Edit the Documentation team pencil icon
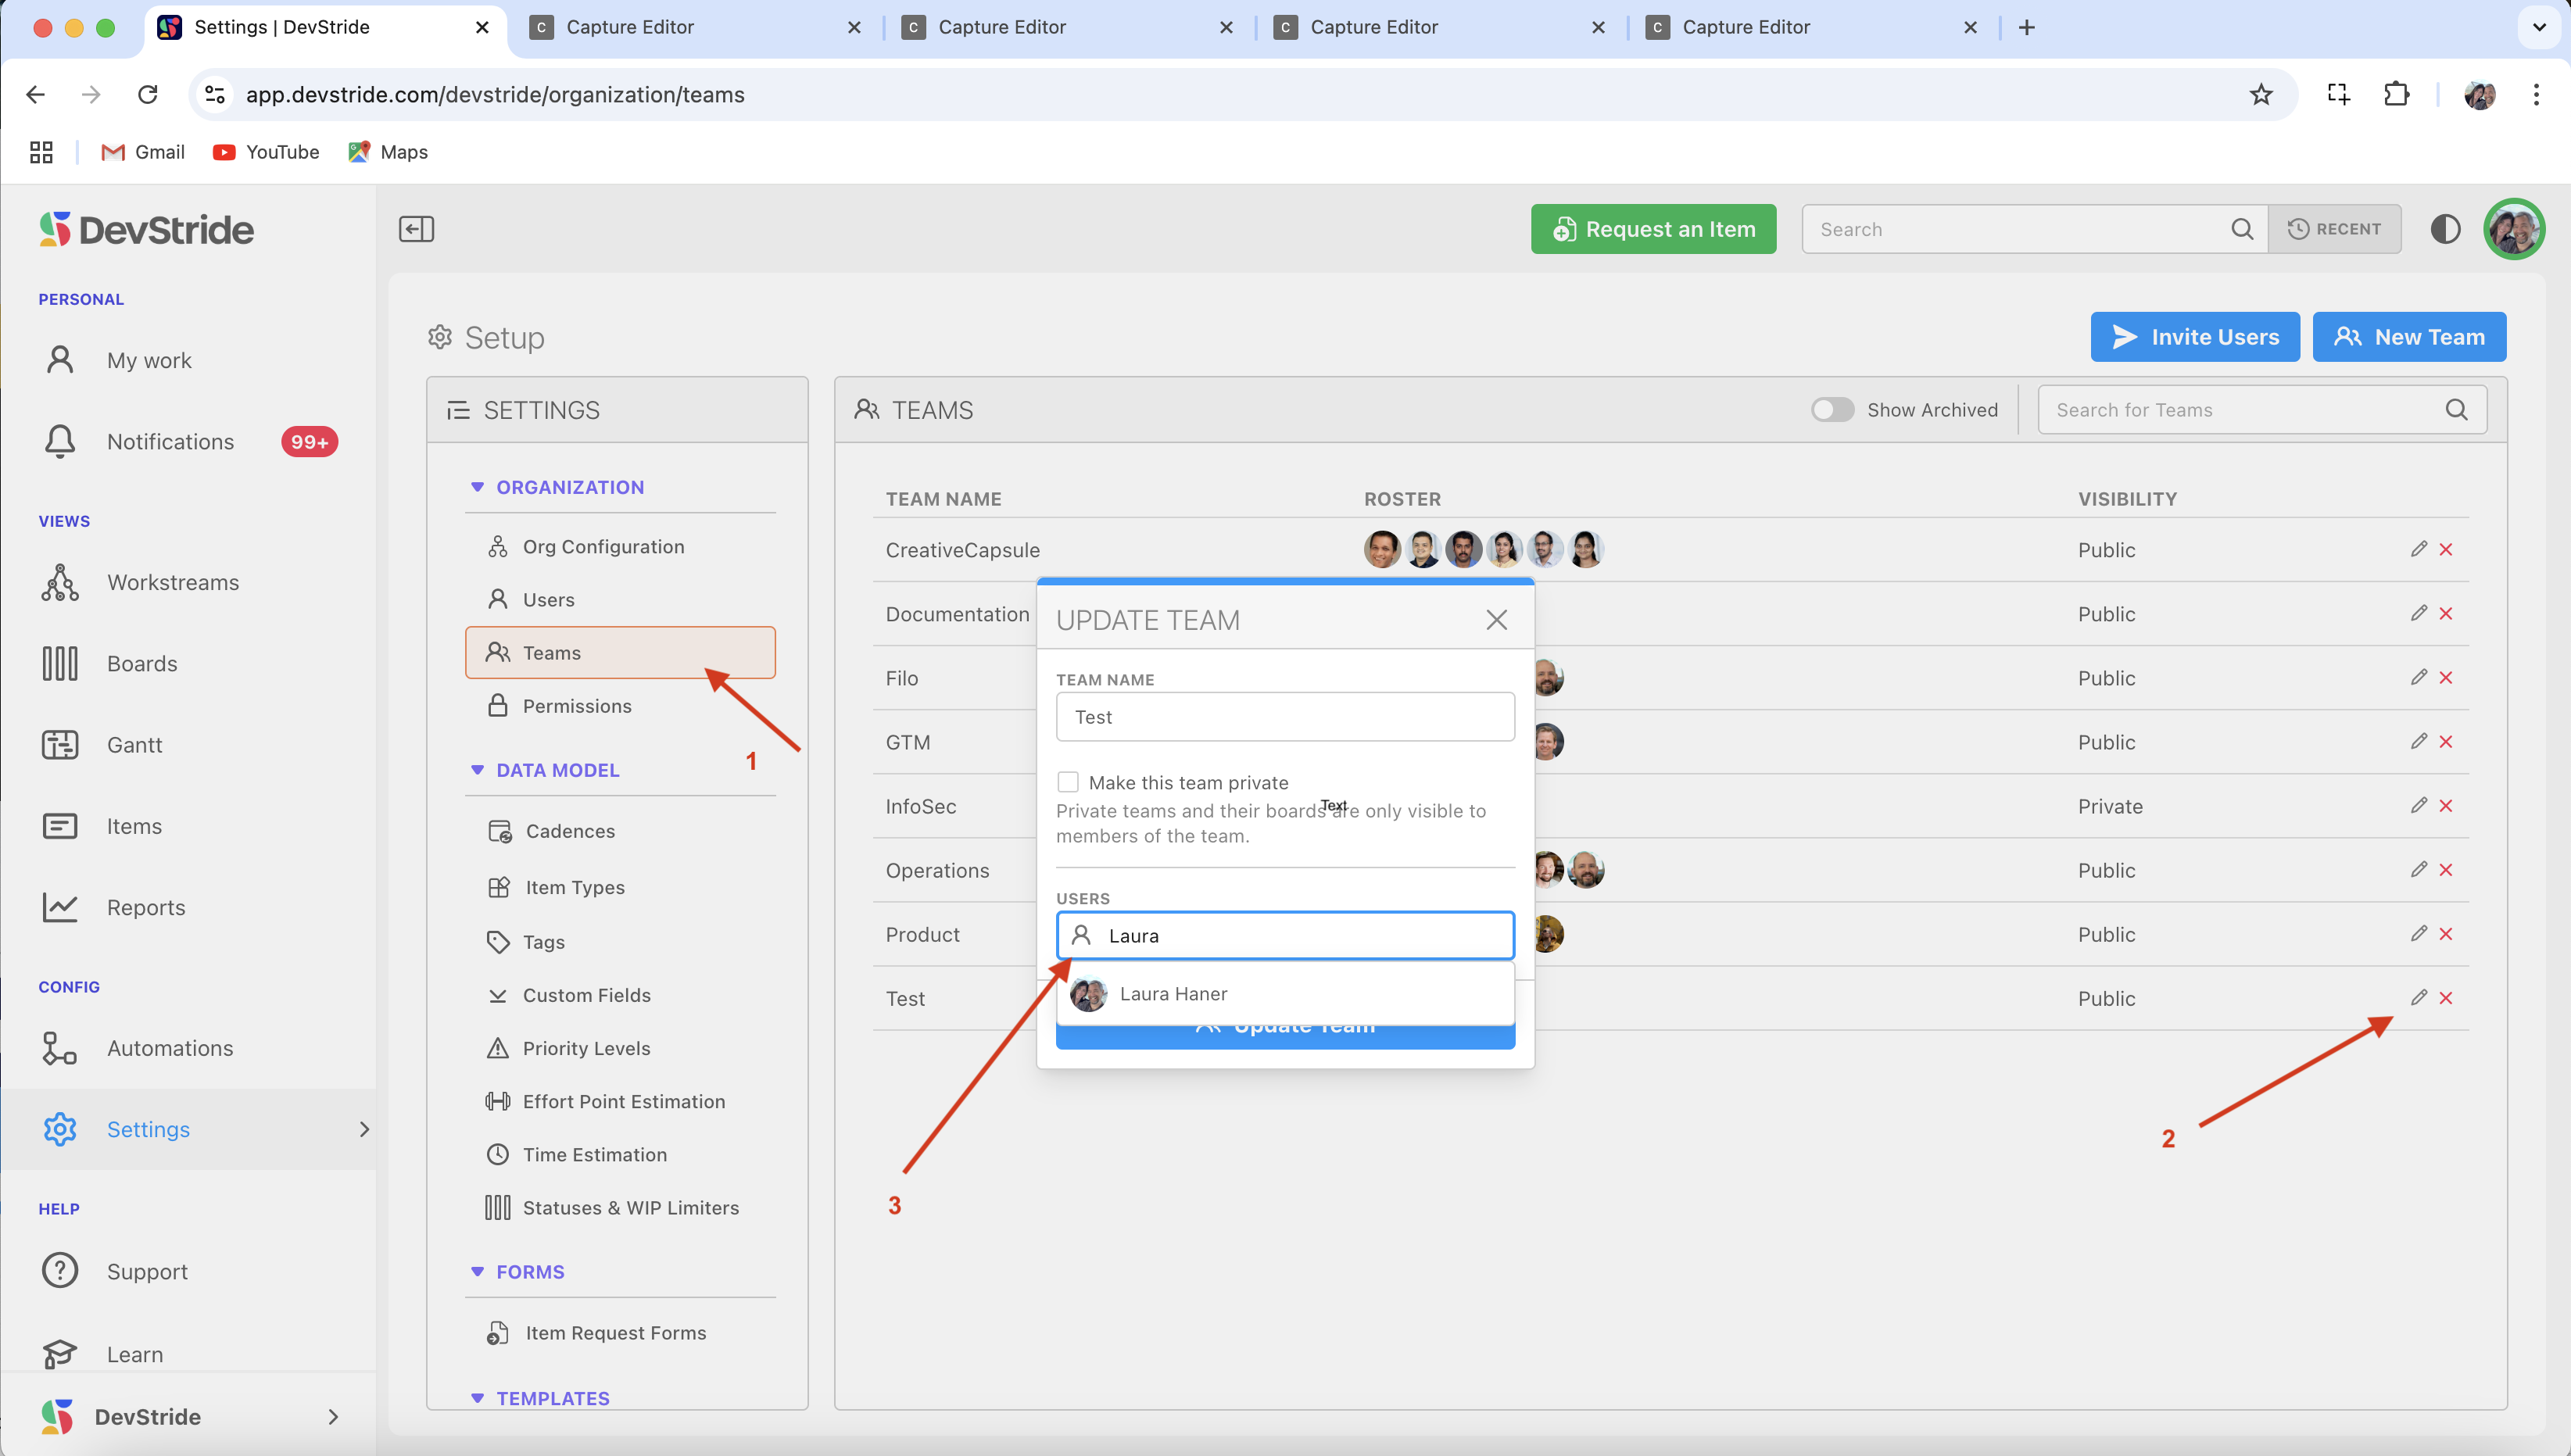Screen dimensions: 2571x1456 click(x=2418, y=613)
